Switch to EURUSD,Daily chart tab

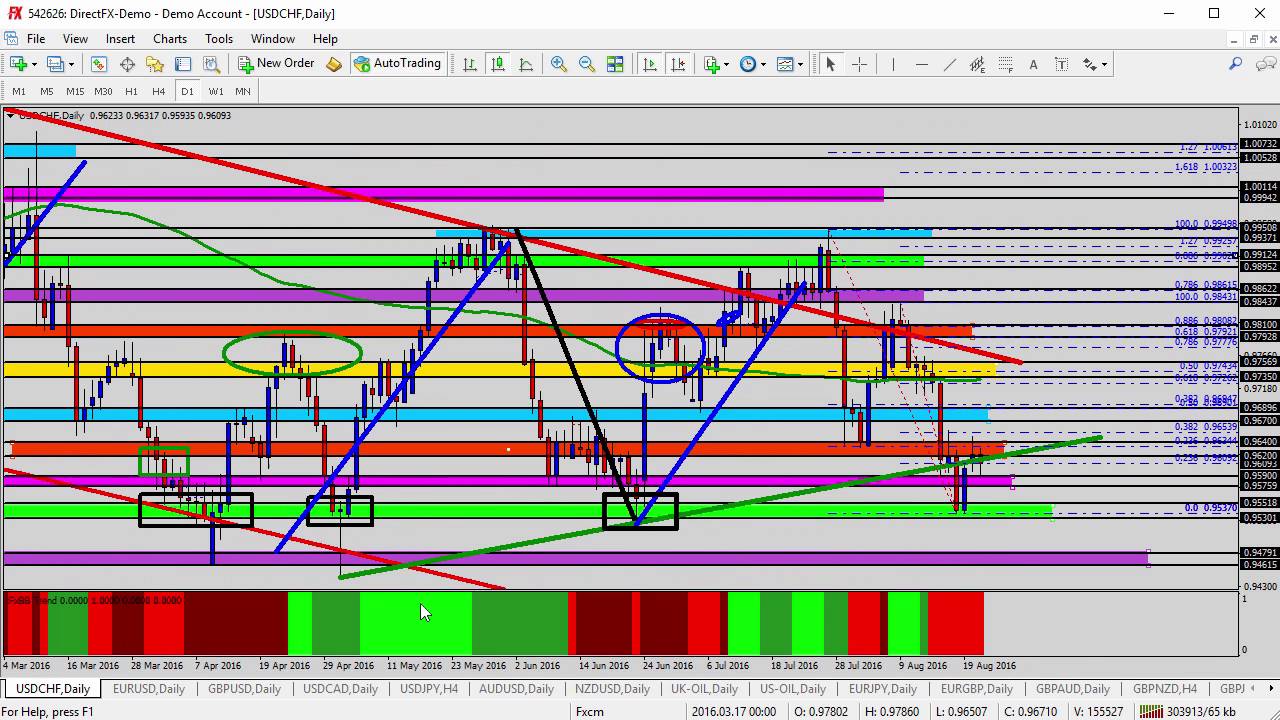(x=149, y=689)
